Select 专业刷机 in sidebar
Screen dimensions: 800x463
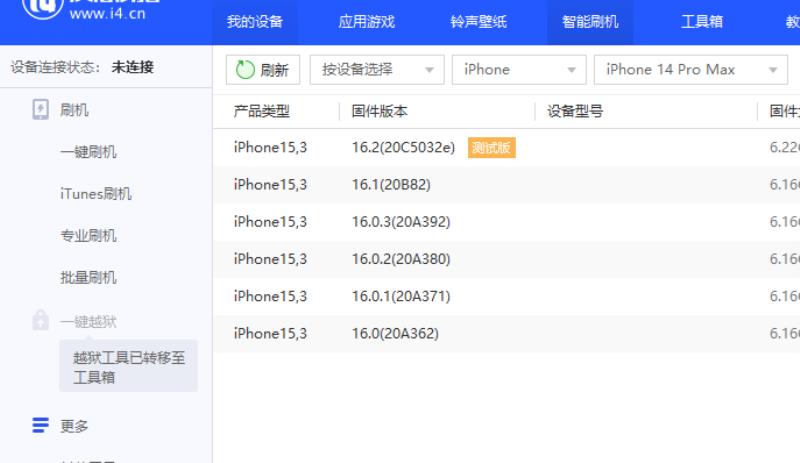click(88, 235)
